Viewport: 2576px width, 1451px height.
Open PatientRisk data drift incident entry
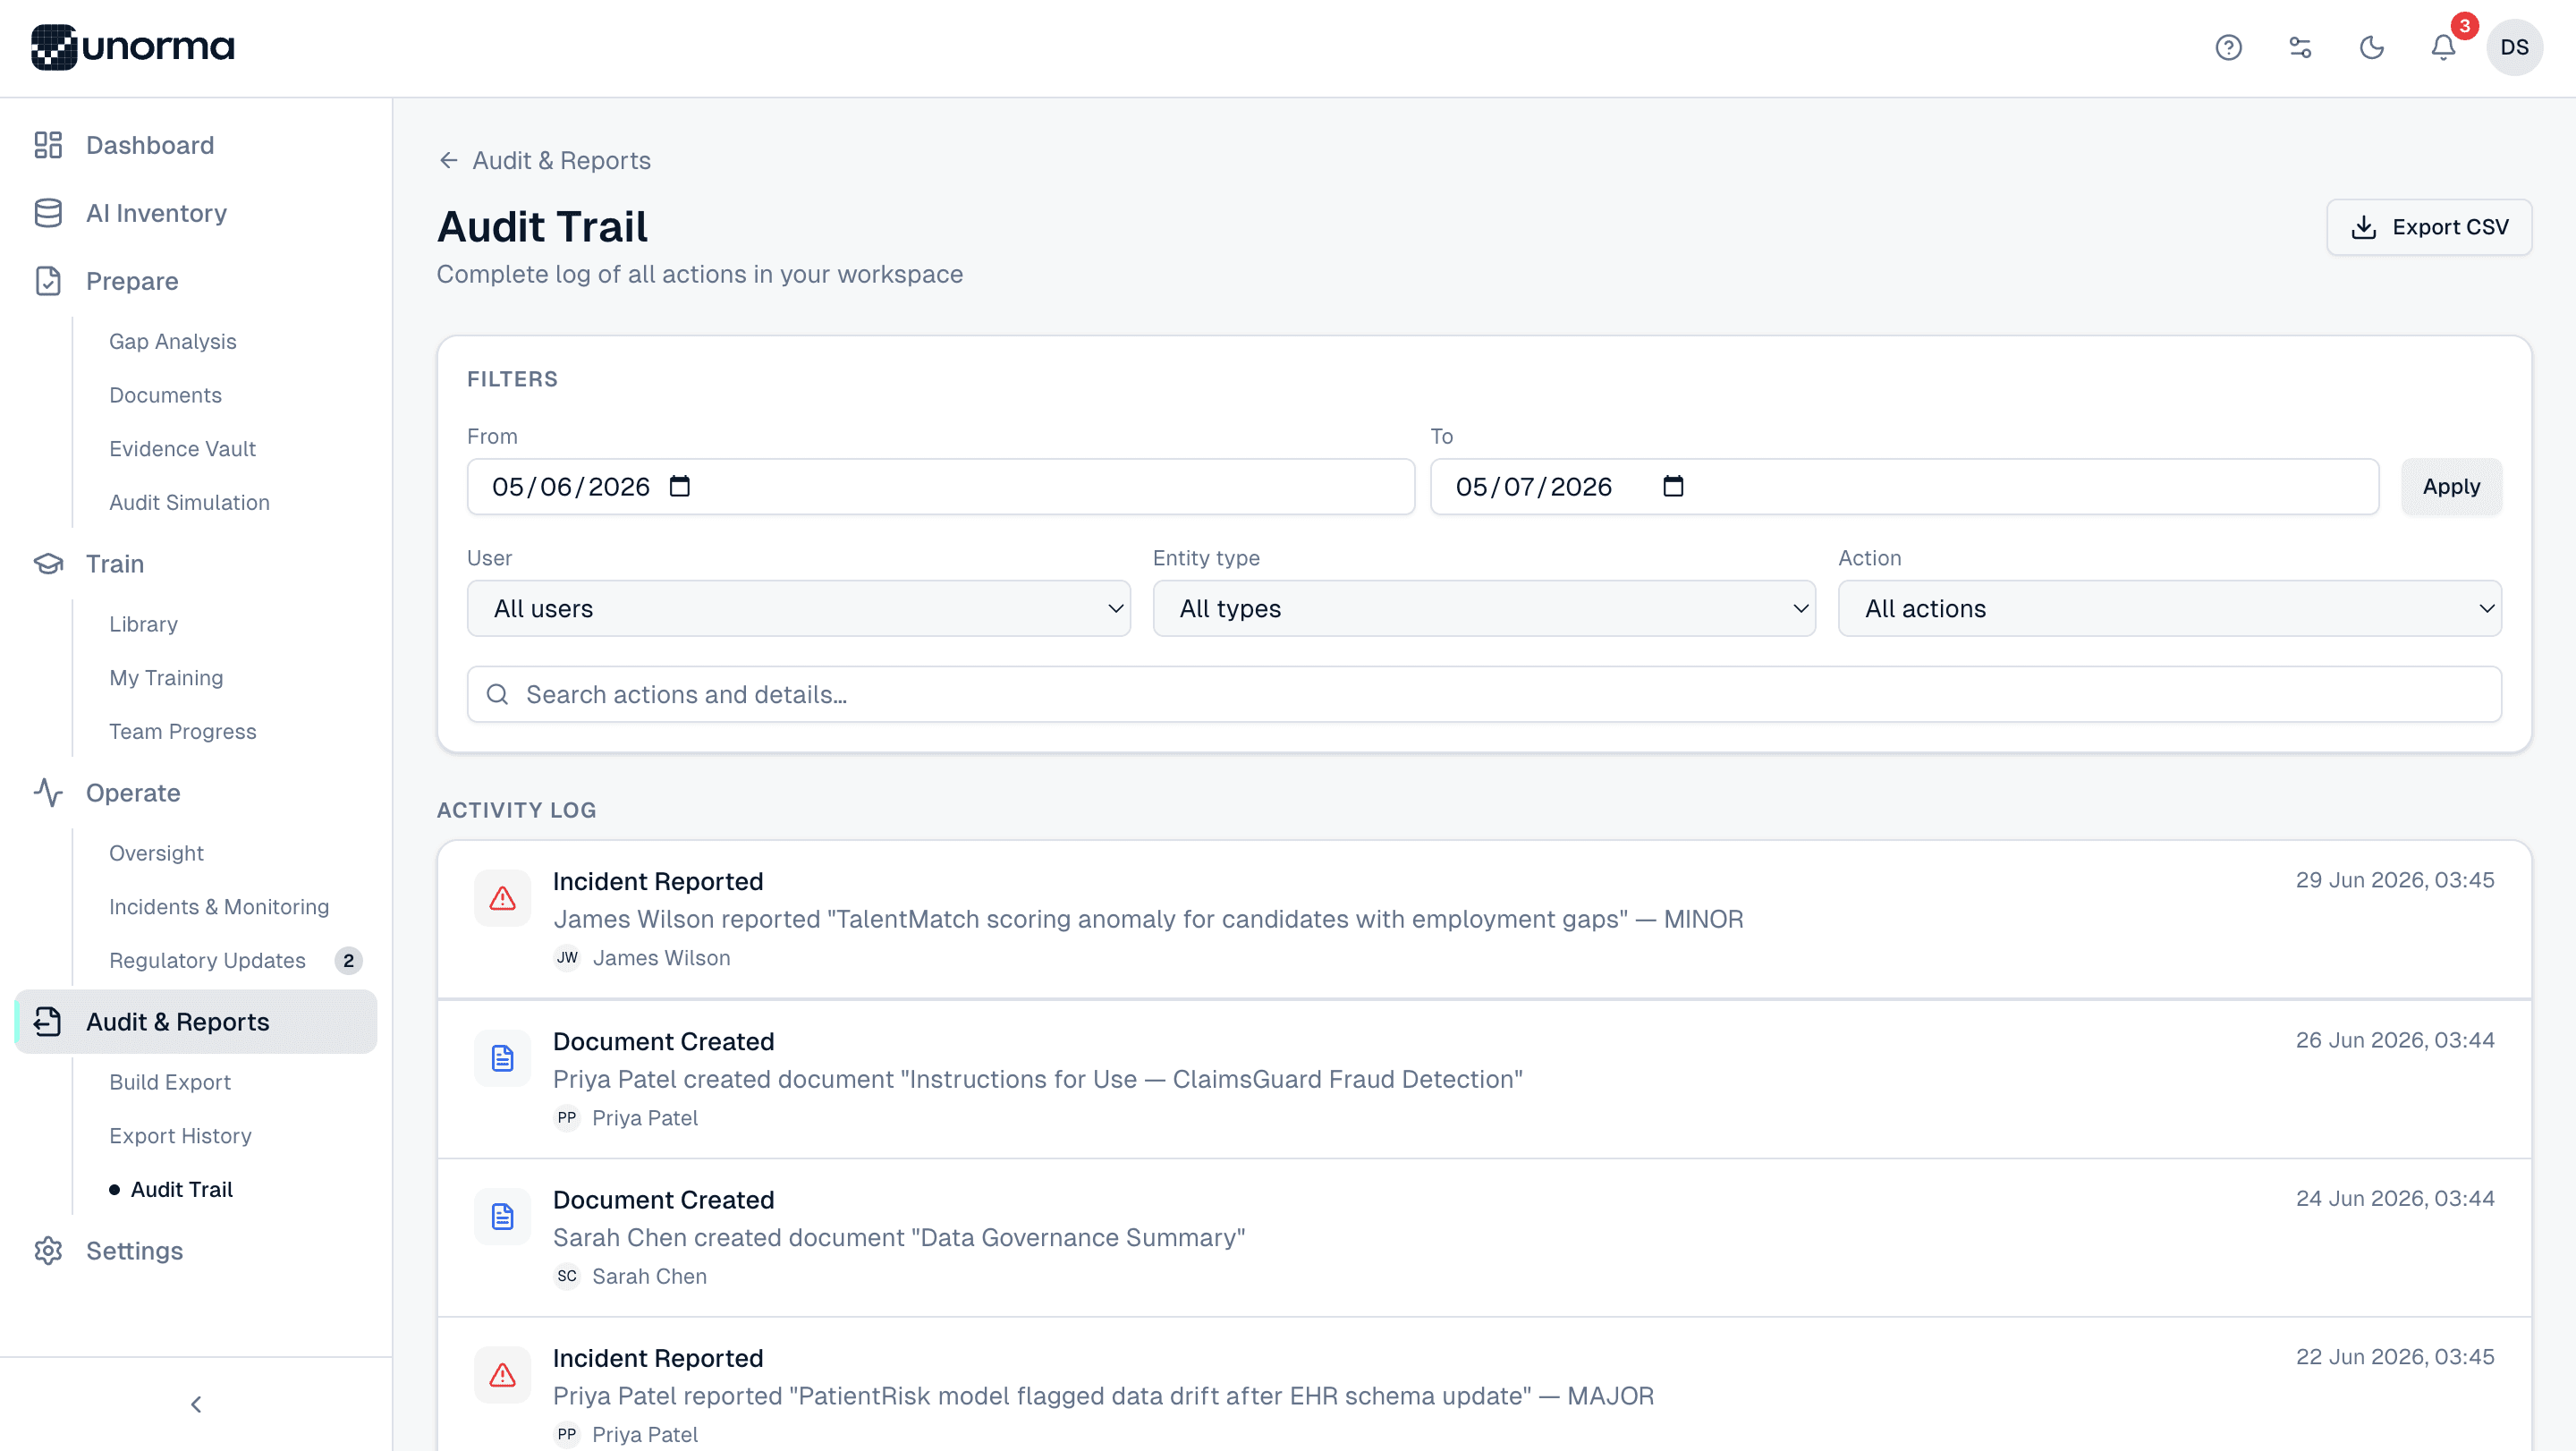point(1484,1386)
